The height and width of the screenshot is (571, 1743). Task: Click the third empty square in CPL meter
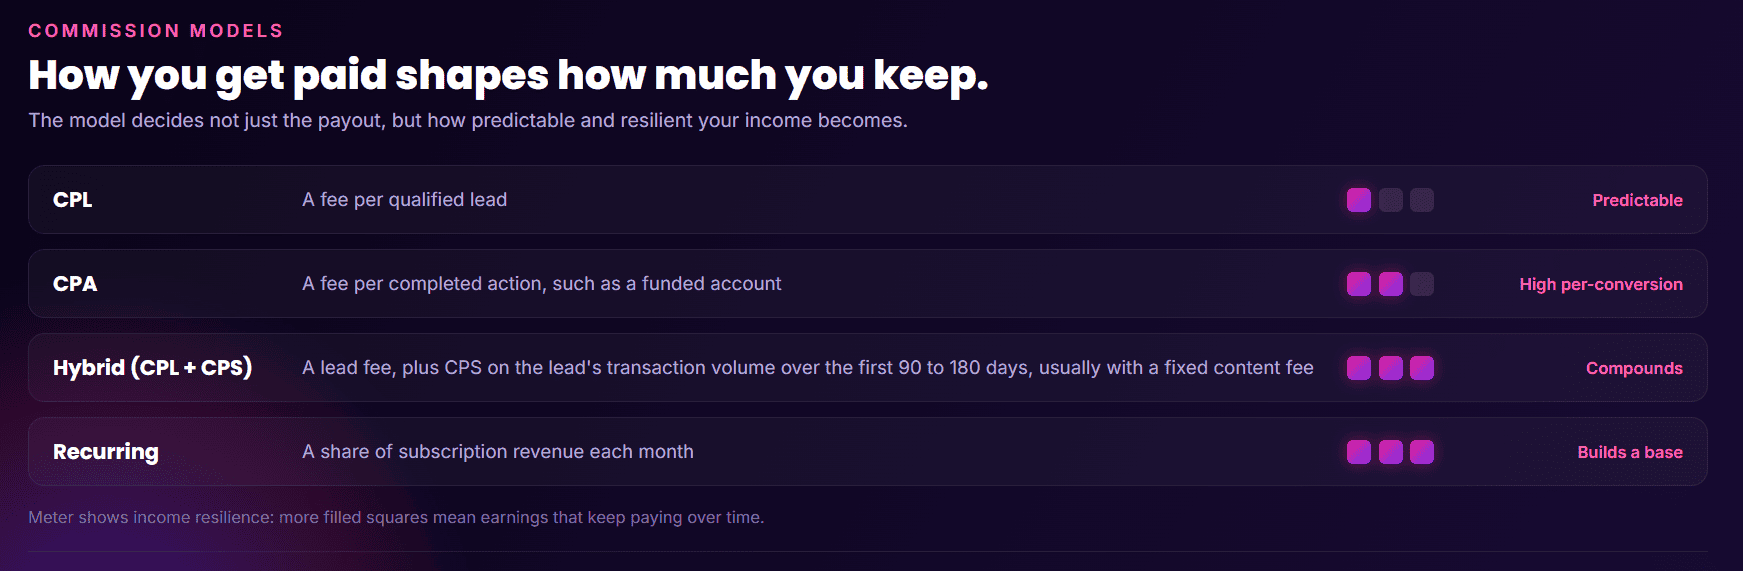[x=1422, y=200]
